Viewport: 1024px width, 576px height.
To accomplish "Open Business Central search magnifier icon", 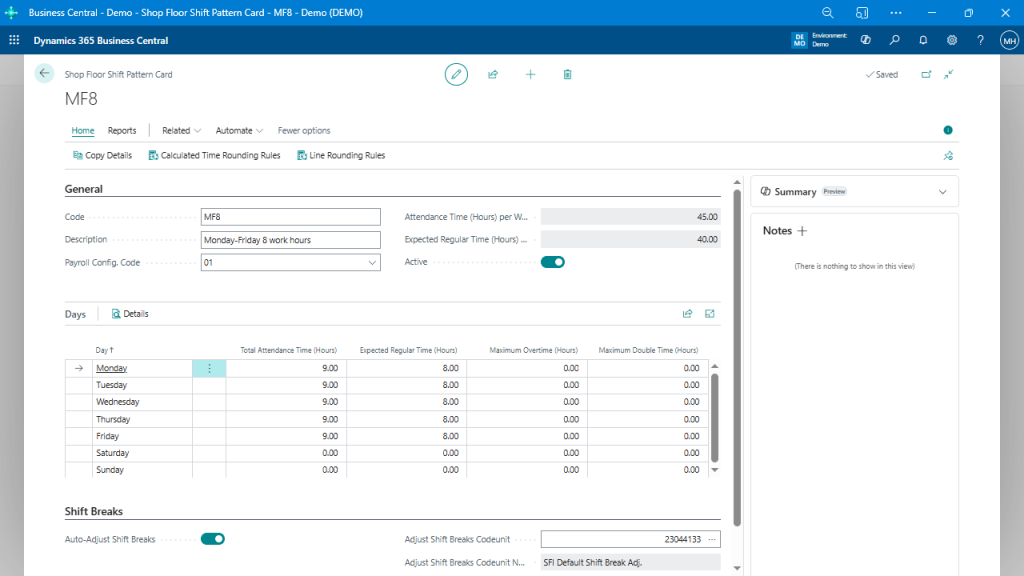I will coord(895,40).
